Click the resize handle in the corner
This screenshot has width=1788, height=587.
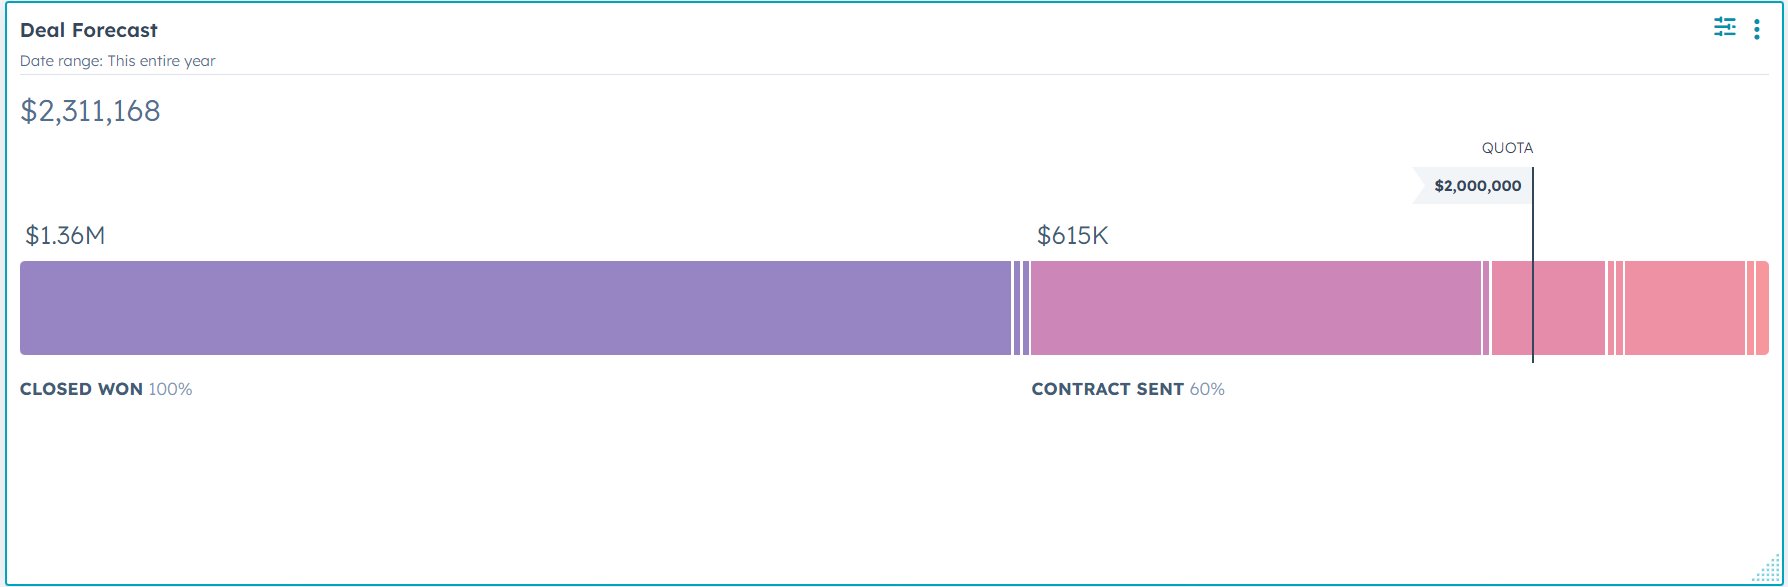(x=1767, y=569)
